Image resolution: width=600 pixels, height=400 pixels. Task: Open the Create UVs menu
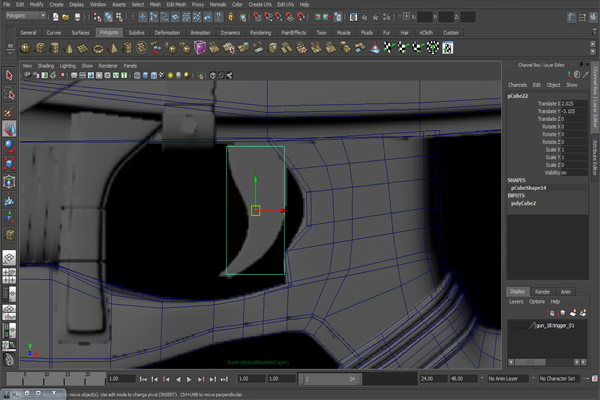pos(260,5)
